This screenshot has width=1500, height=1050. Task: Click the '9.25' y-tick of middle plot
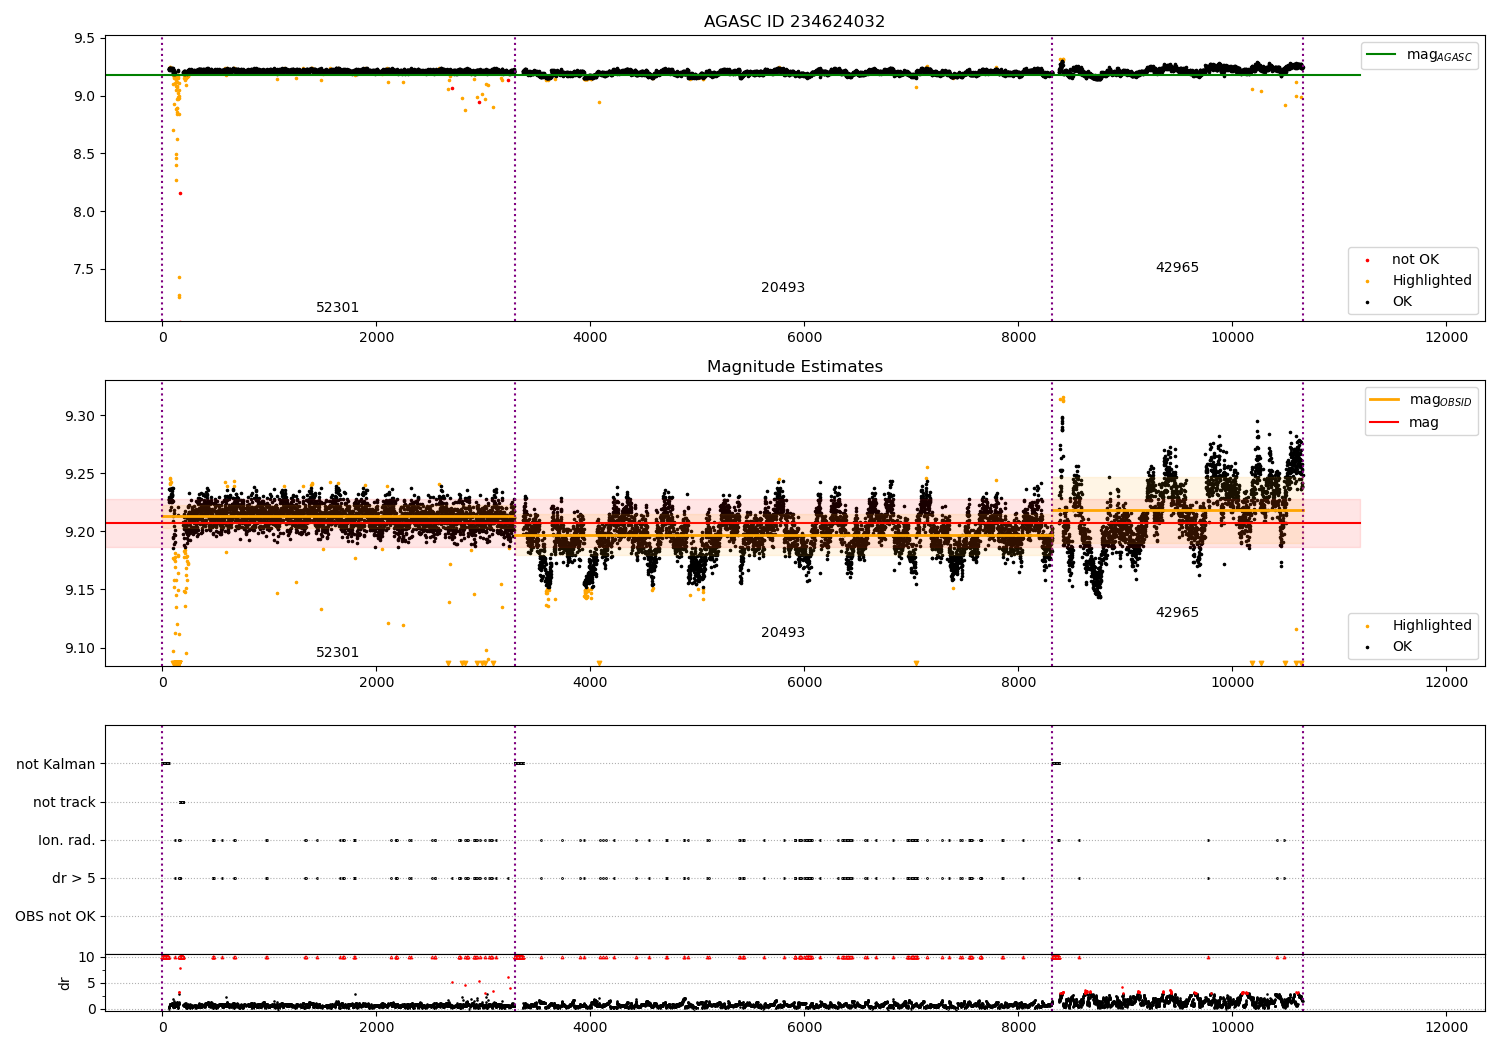tap(81, 475)
